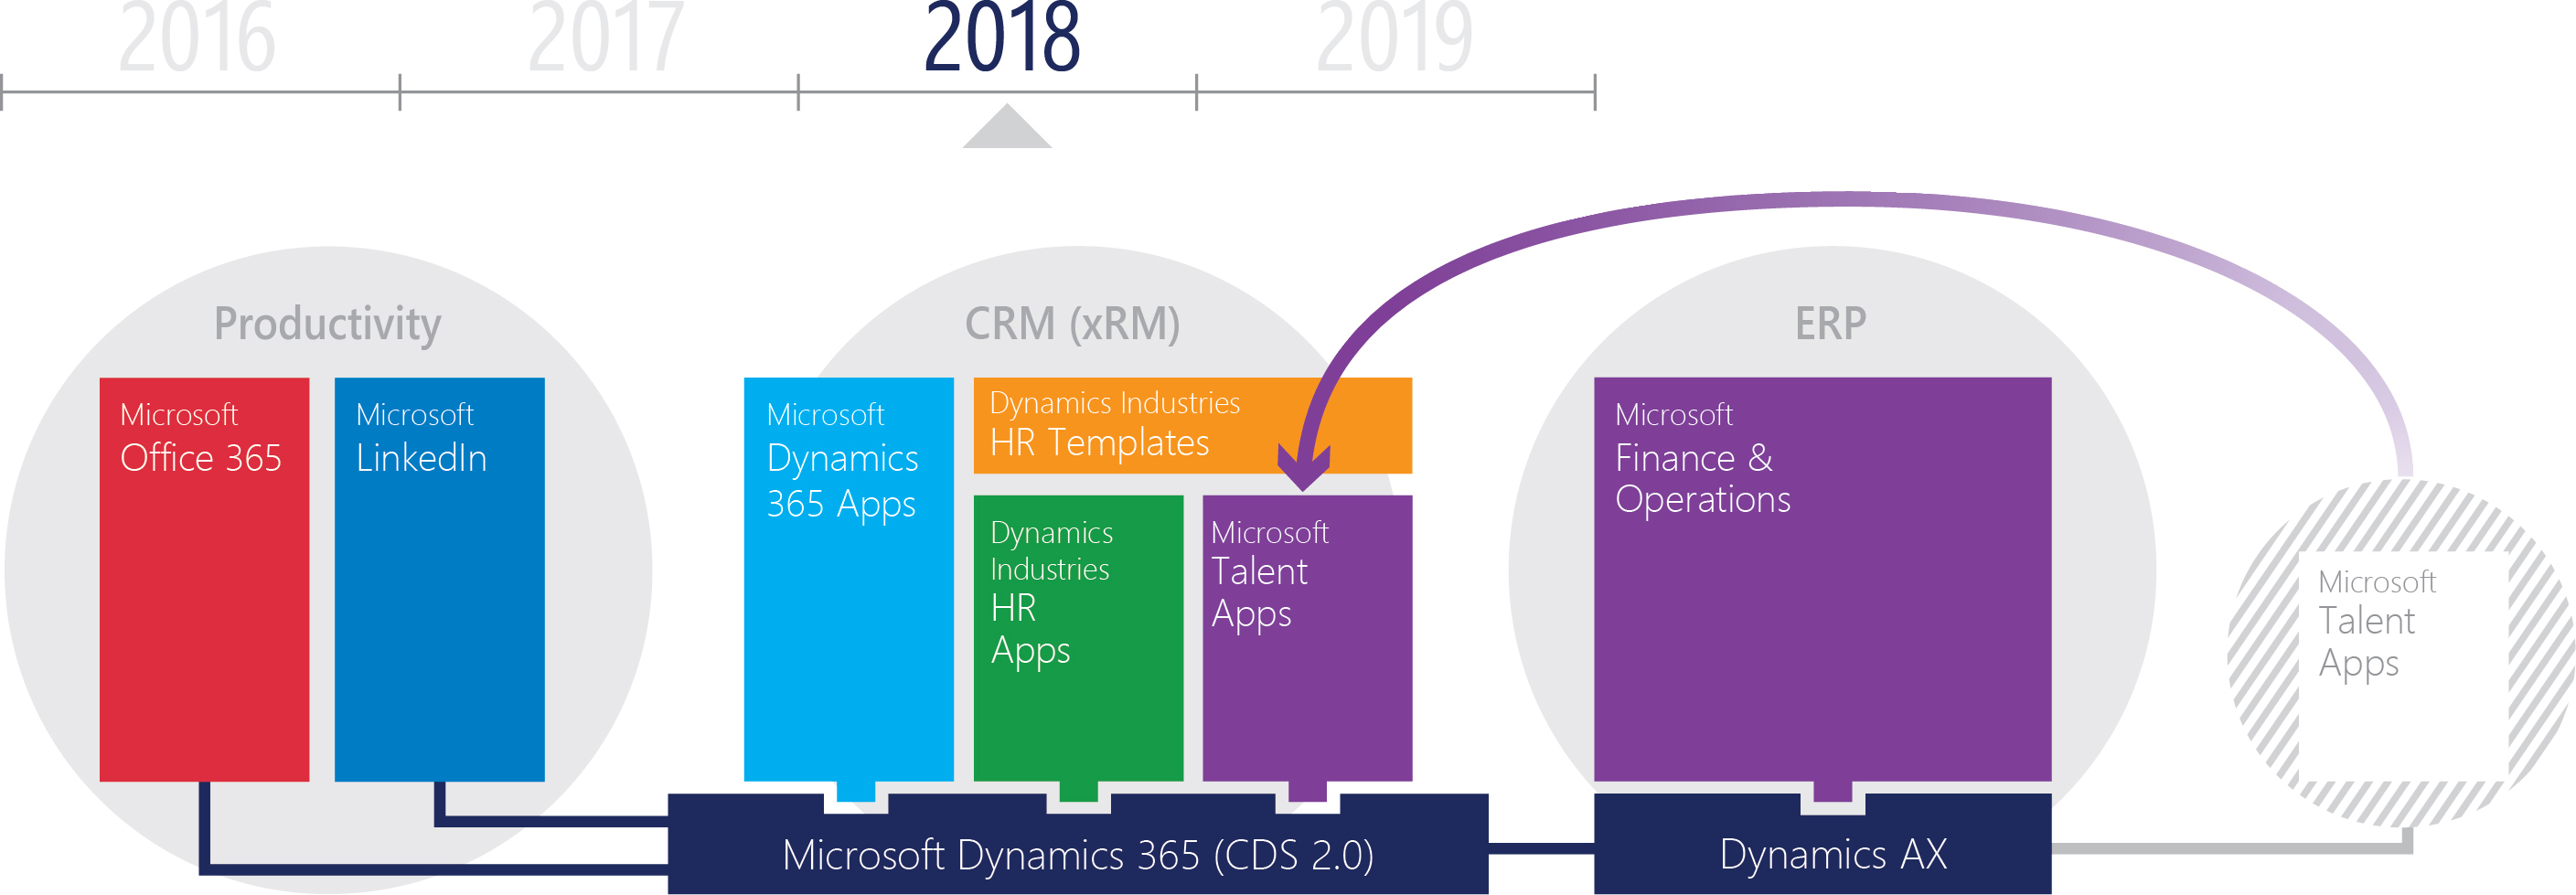The height and width of the screenshot is (895, 2576).
Task: Click the gray triangle marker under 2018
Action: pyautogui.click(x=1007, y=126)
